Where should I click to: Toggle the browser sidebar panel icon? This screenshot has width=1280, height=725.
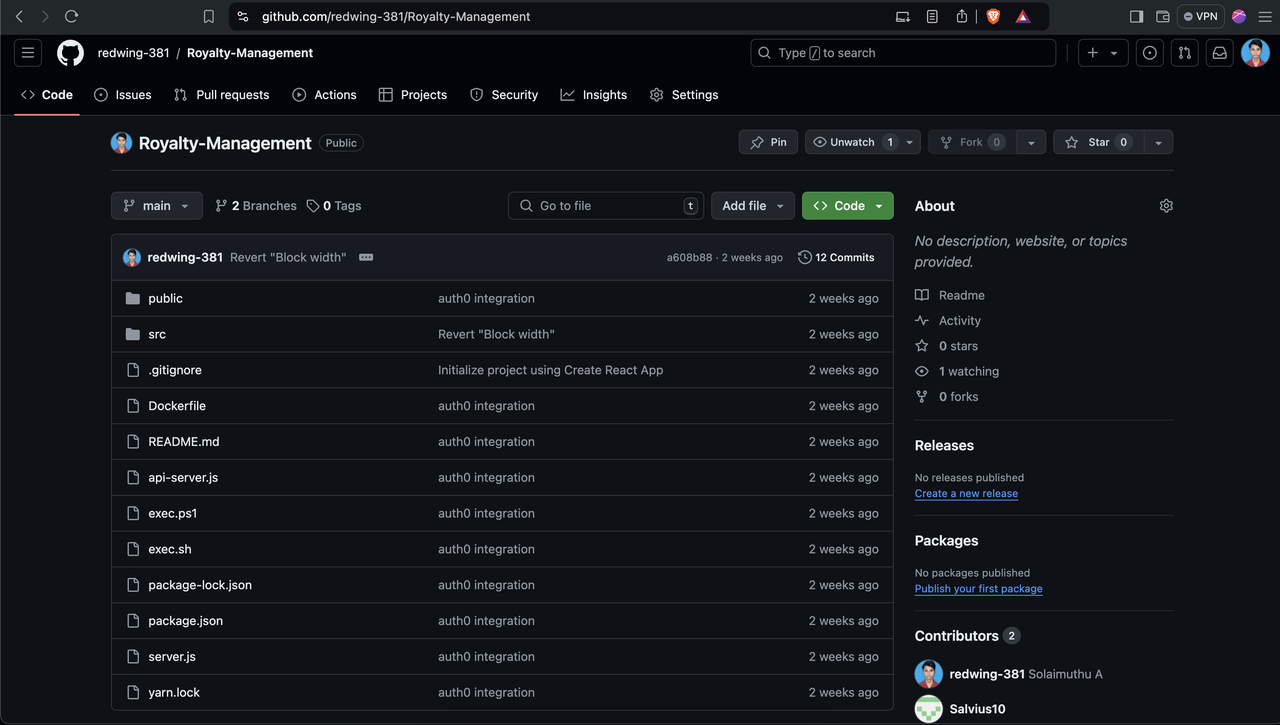pyautogui.click(x=1136, y=16)
